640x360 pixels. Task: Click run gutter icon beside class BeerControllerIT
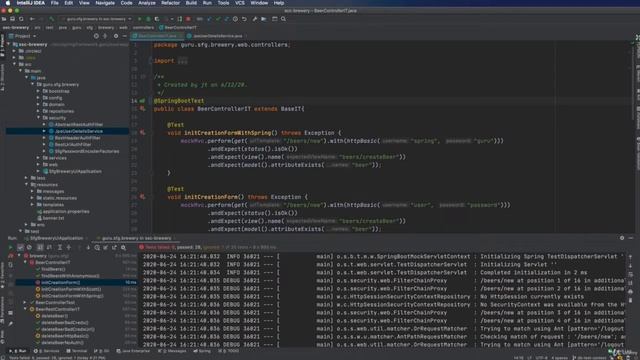[142, 109]
